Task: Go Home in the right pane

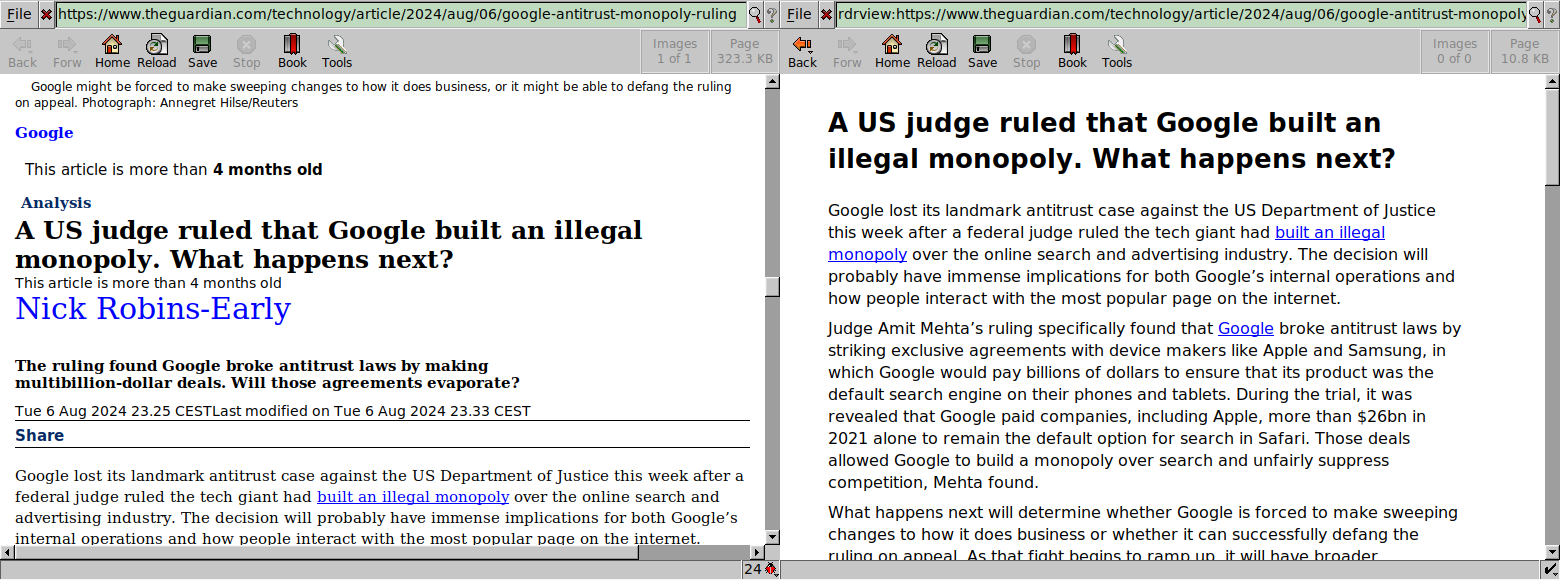Action: click(892, 52)
